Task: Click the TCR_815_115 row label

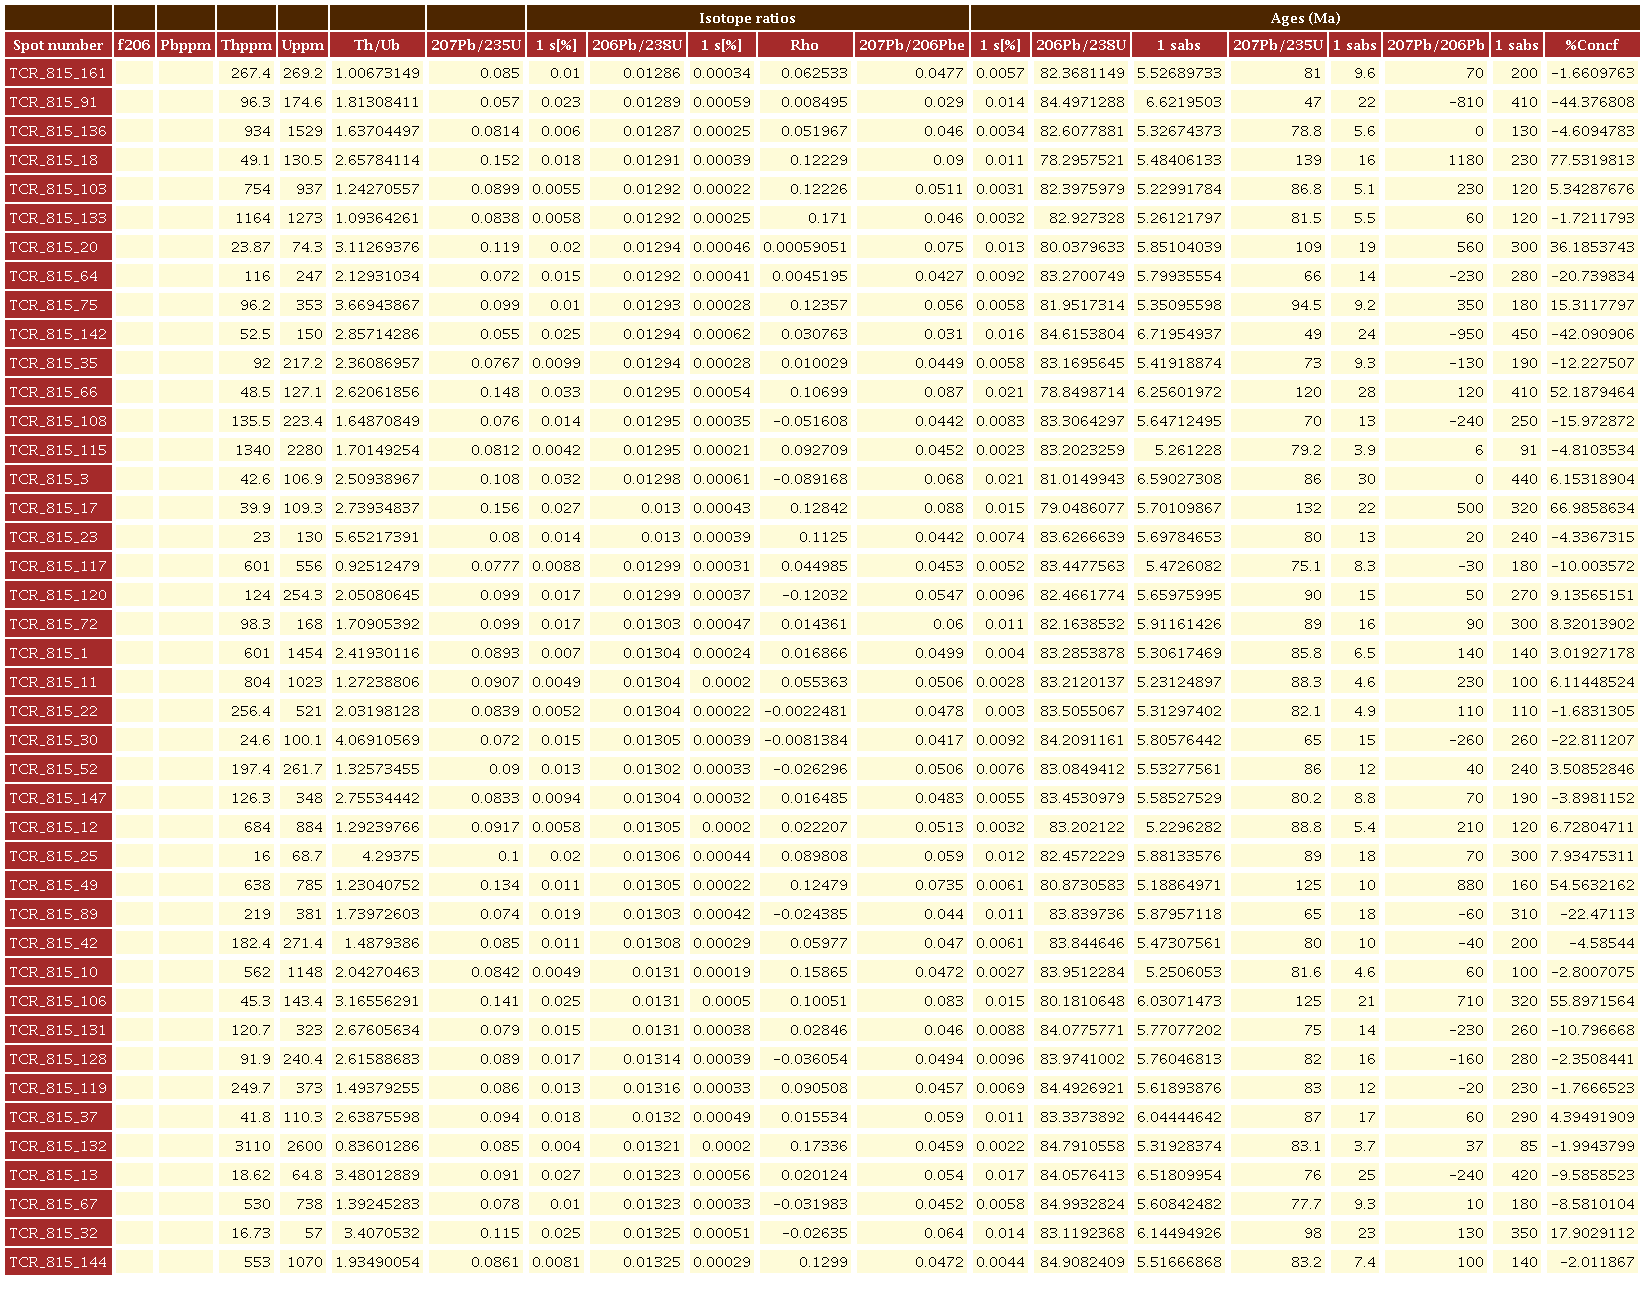Action: click(58, 450)
